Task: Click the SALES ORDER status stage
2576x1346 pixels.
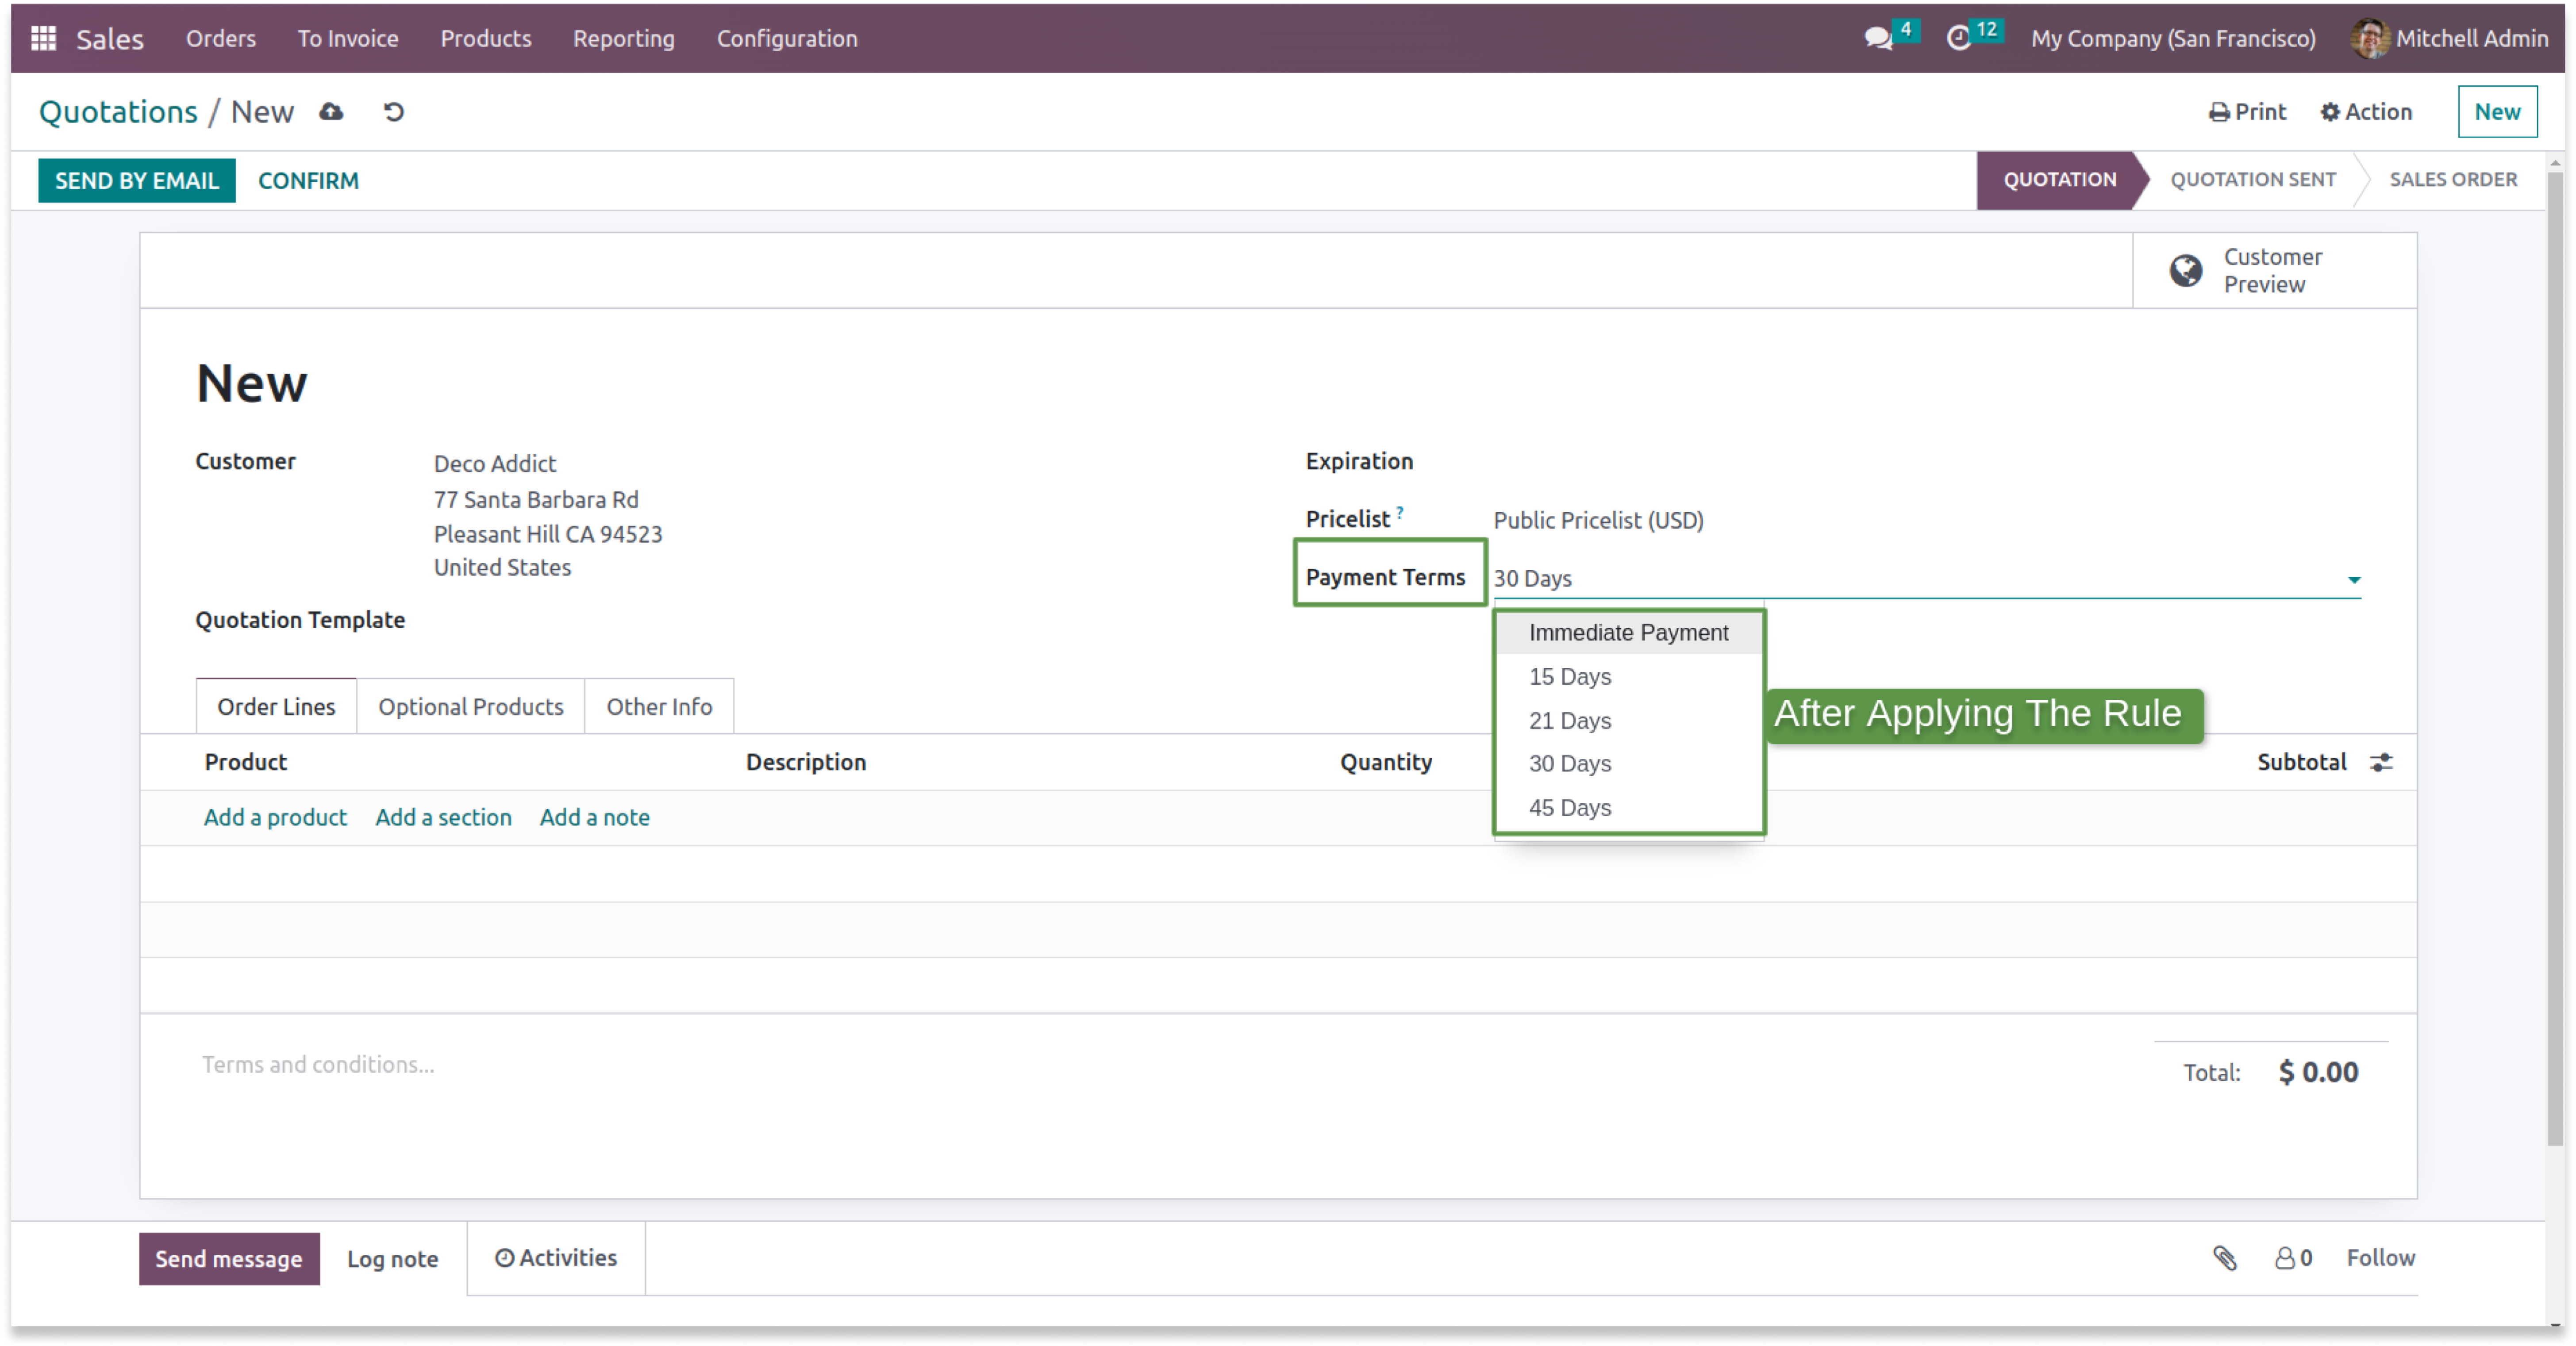Action: [2453, 180]
